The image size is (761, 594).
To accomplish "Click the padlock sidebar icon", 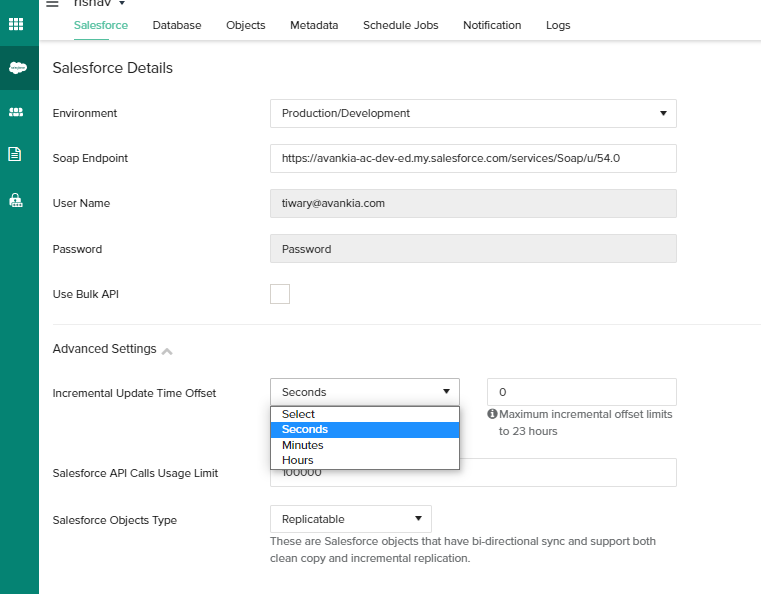I will pyautogui.click(x=16, y=200).
